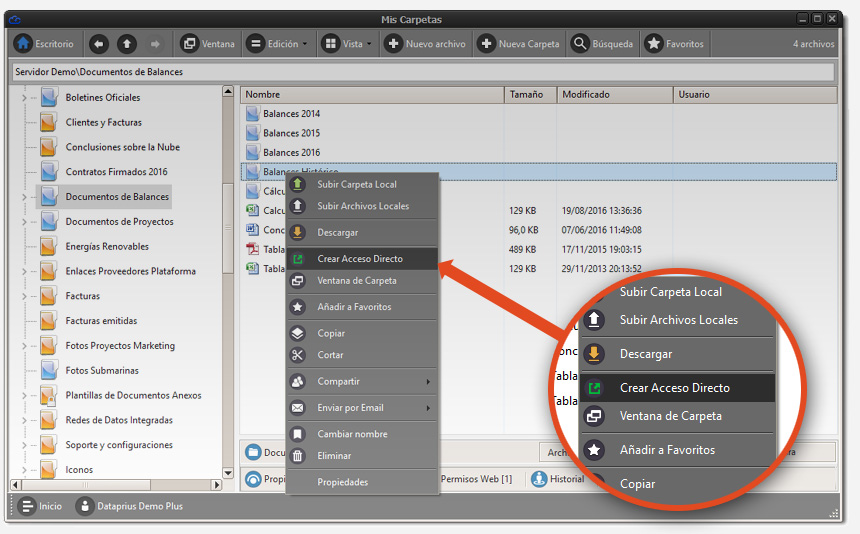This screenshot has height=534, width=860.
Task: Click the path field Servidor Demo\Documentos de Balances
Action: click(x=423, y=72)
